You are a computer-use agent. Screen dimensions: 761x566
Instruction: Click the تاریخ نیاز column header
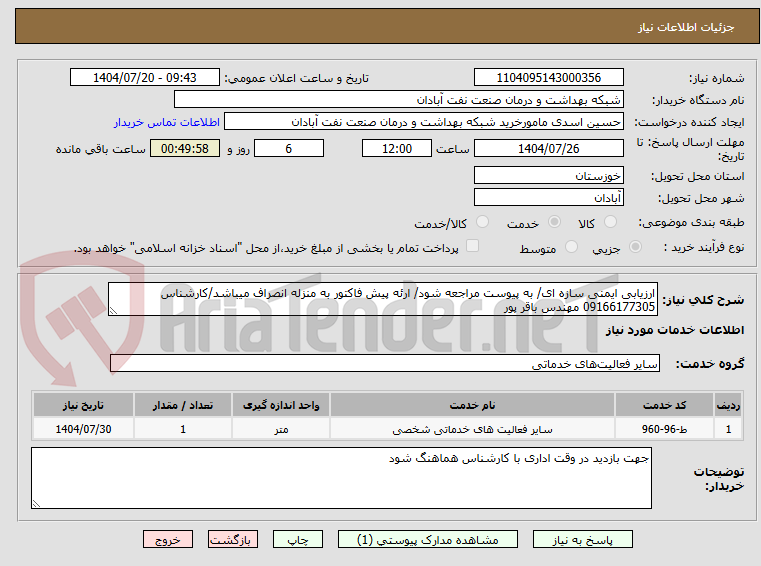click(x=83, y=405)
